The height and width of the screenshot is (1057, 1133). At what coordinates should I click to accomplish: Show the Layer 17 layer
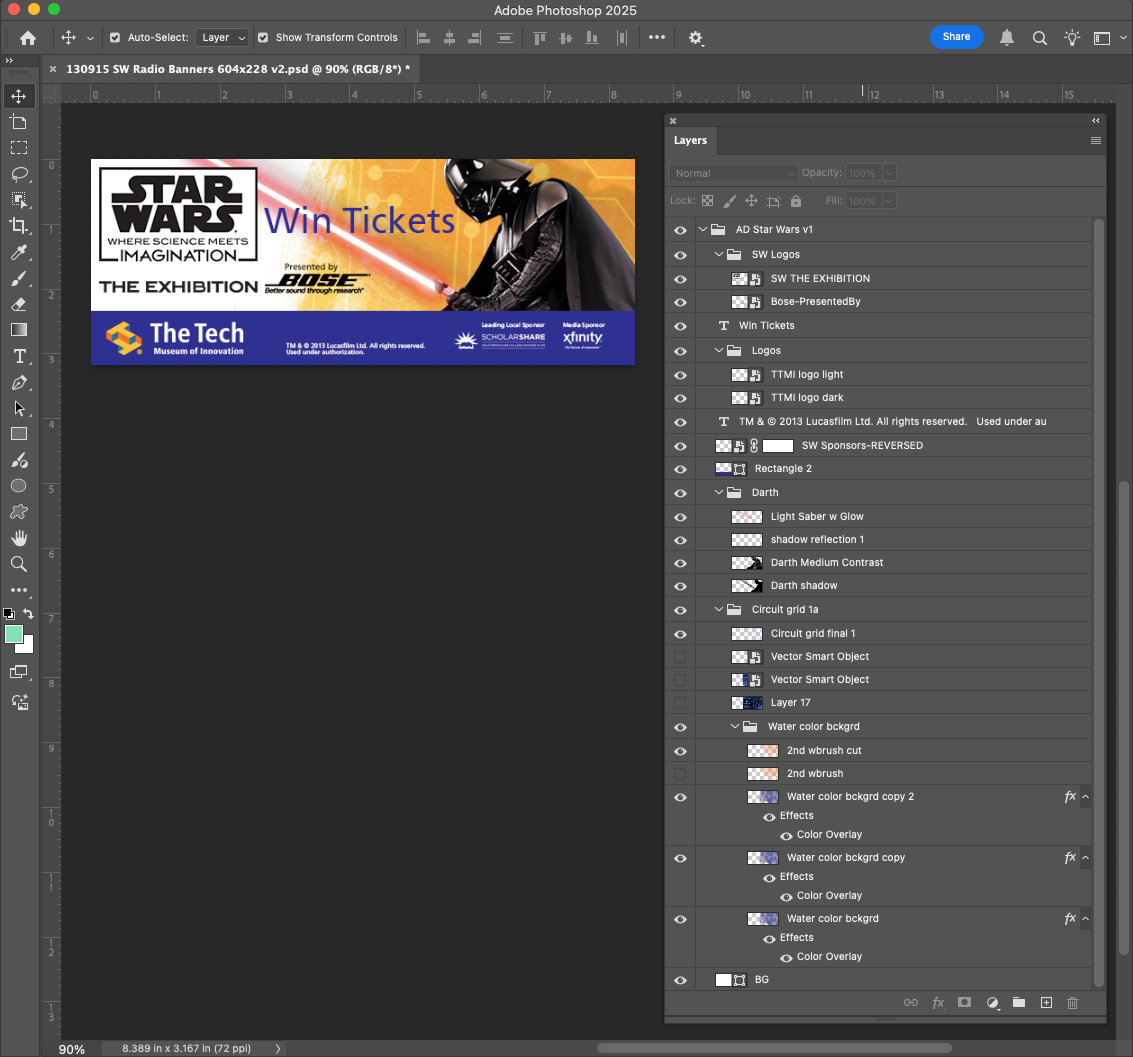click(680, 703)
